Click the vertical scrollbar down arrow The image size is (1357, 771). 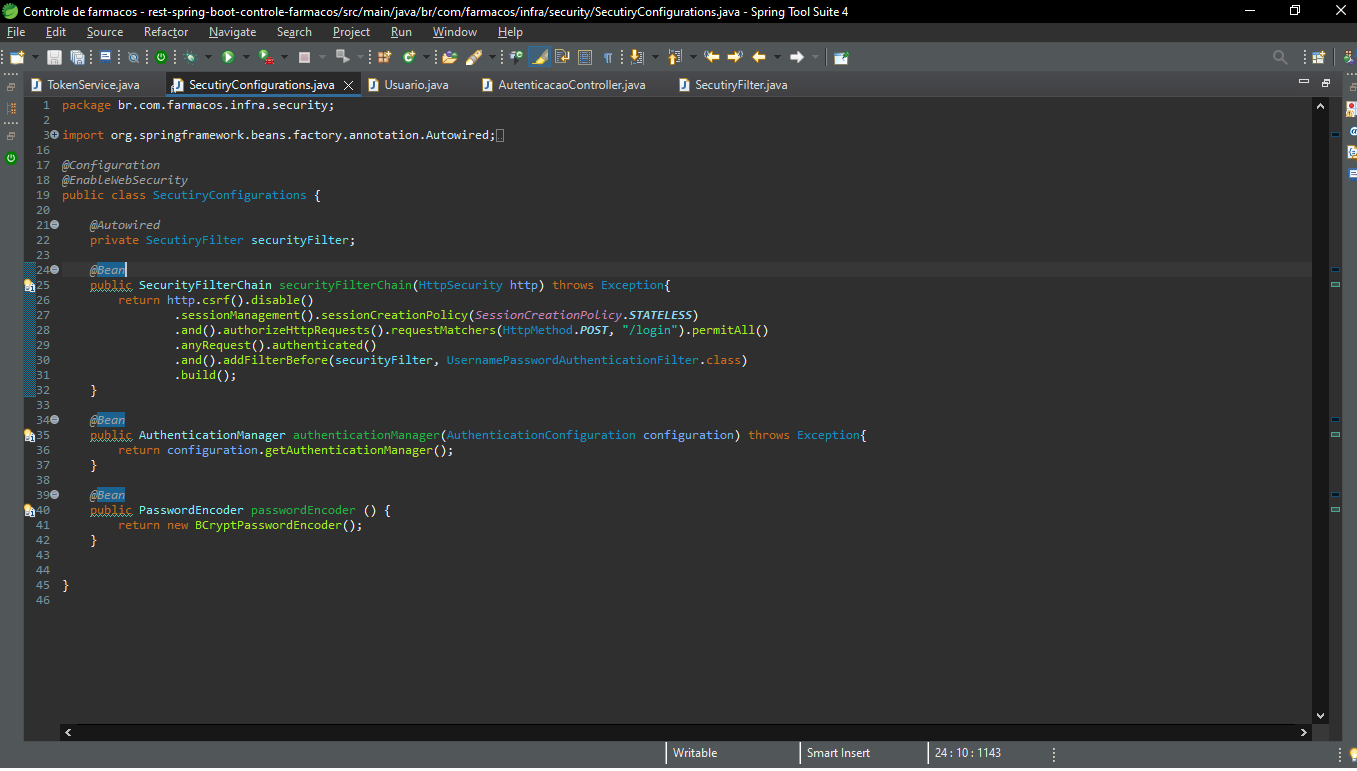pos(1320,716)
